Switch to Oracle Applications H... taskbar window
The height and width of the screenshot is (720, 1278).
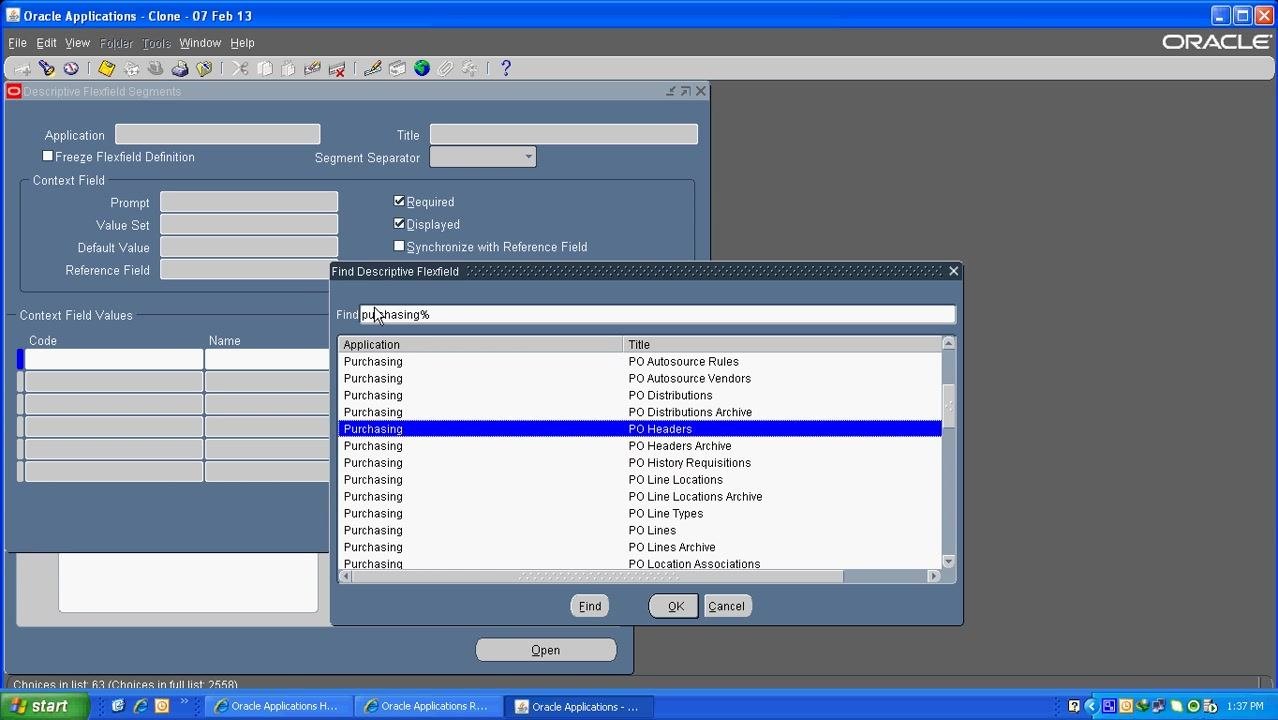[278, 706]
